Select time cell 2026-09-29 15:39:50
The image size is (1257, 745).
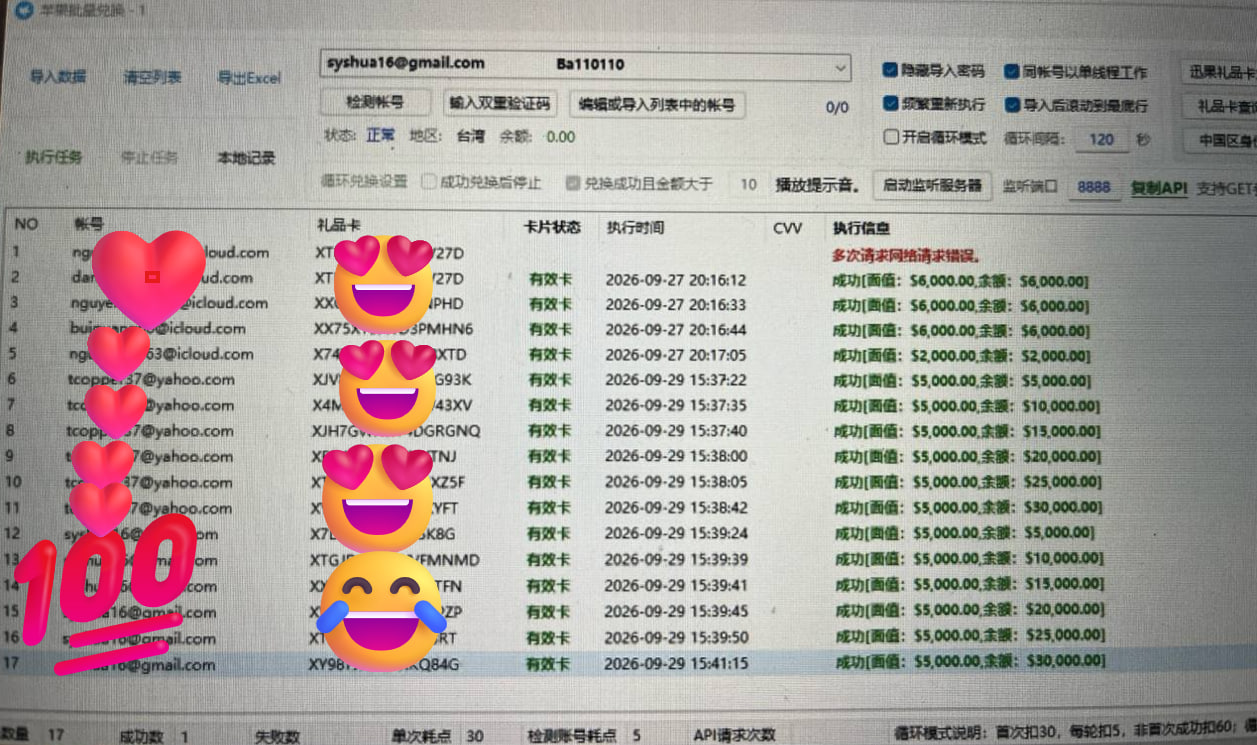[675, 637]
